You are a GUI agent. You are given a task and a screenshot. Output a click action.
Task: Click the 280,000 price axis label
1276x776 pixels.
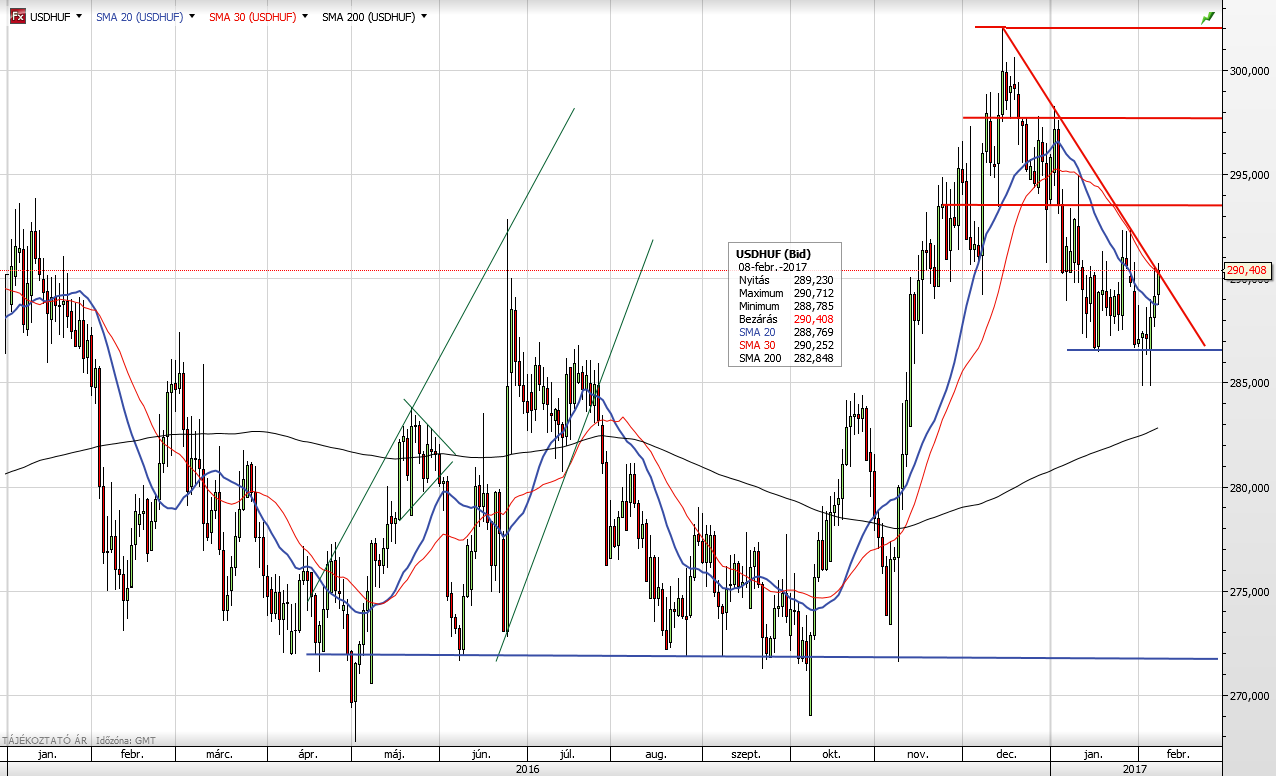pyautogui.click(x=1247, y=488)
